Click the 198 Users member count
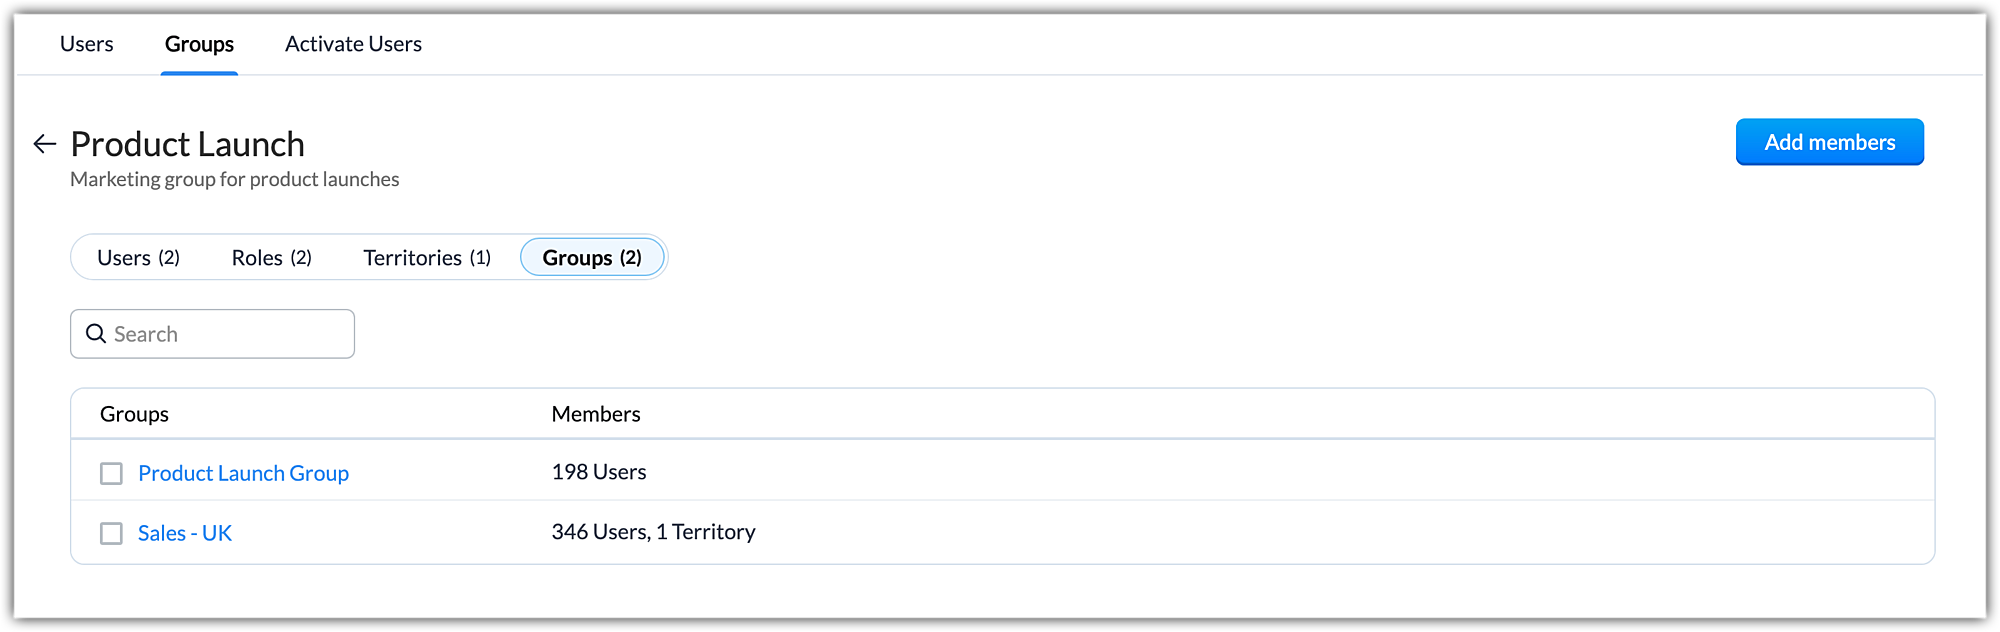The image size is (2000, 632). (x=599, y=472)
